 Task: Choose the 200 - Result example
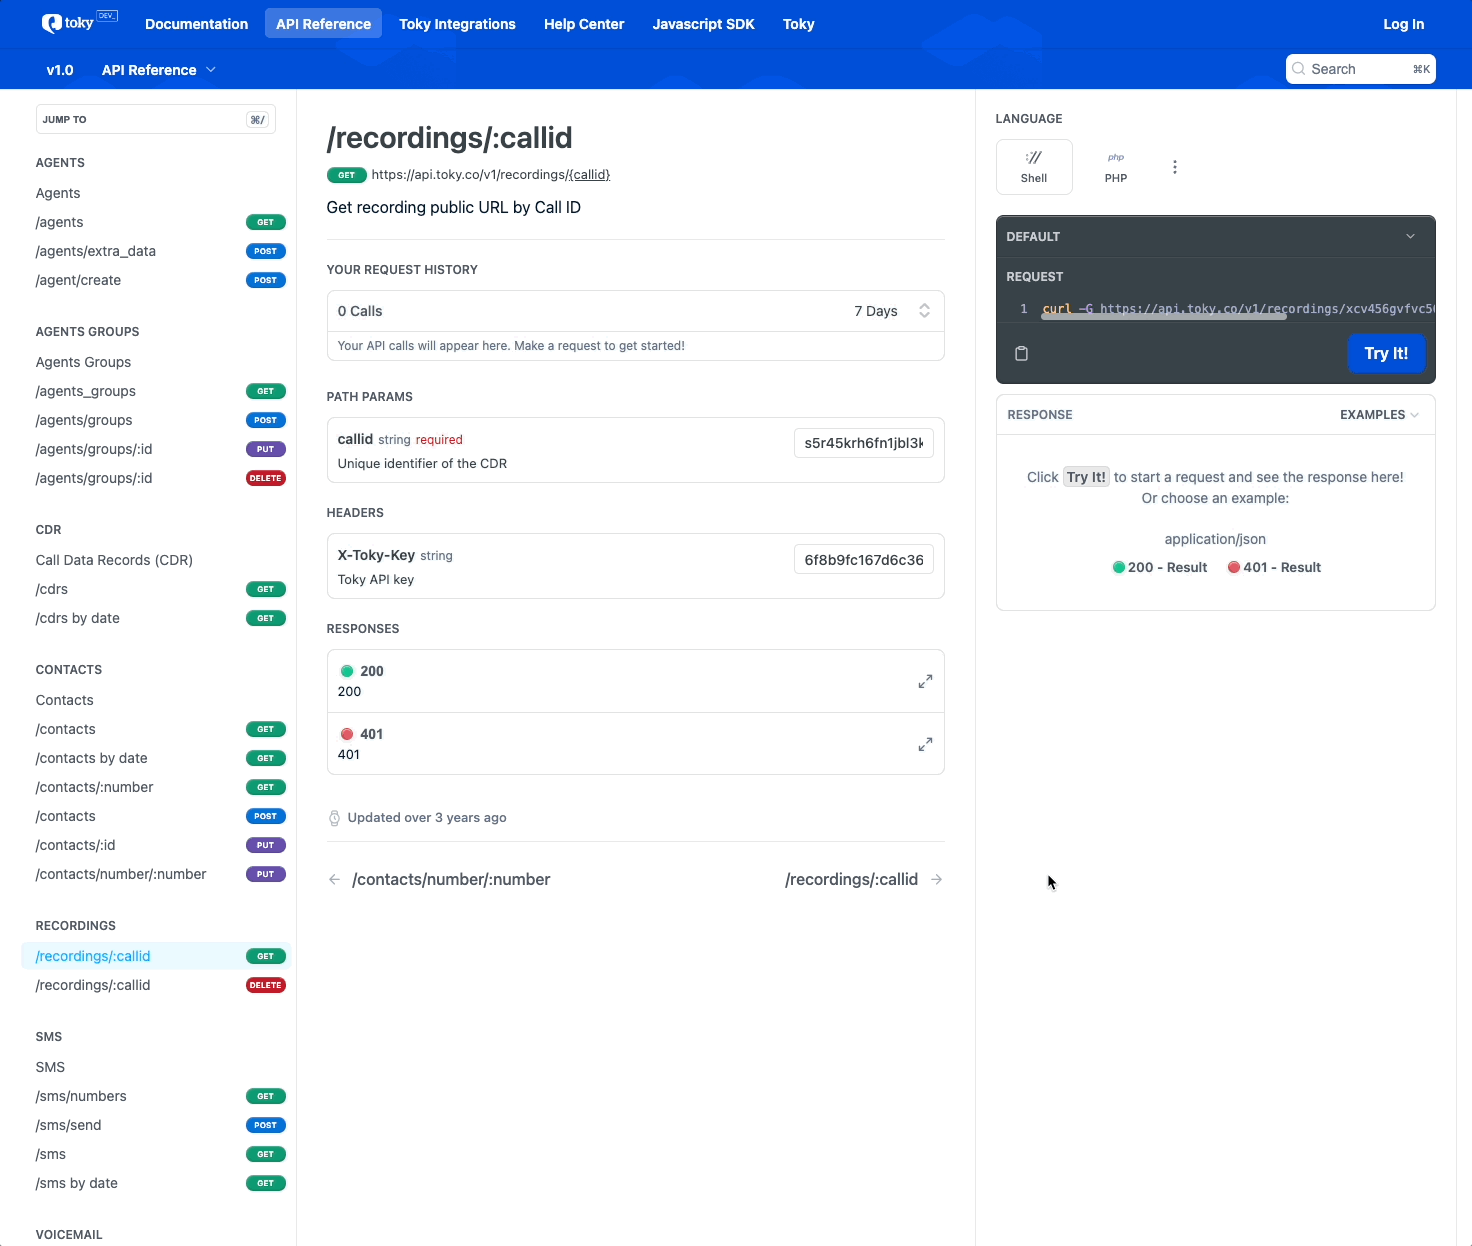pos(1159,567)
